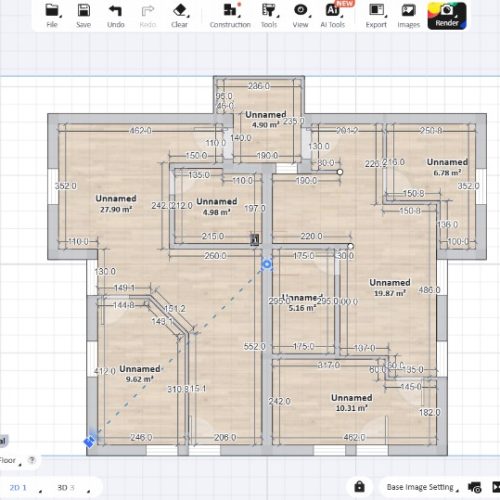Select the 9.62 m² Unnamed room
500x500 pixels.
[140, 374]
